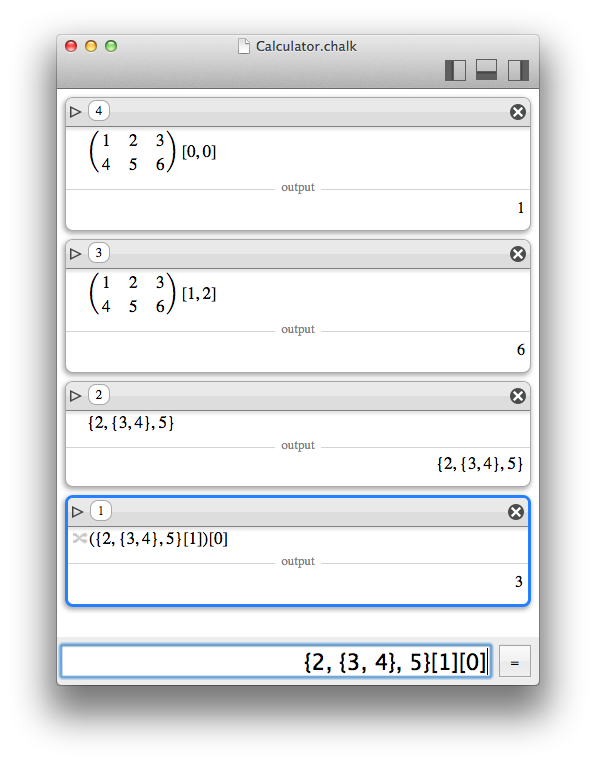Toggle the bottom panel view icon
The height and width of the screenshot is (764, 596).
486,70
